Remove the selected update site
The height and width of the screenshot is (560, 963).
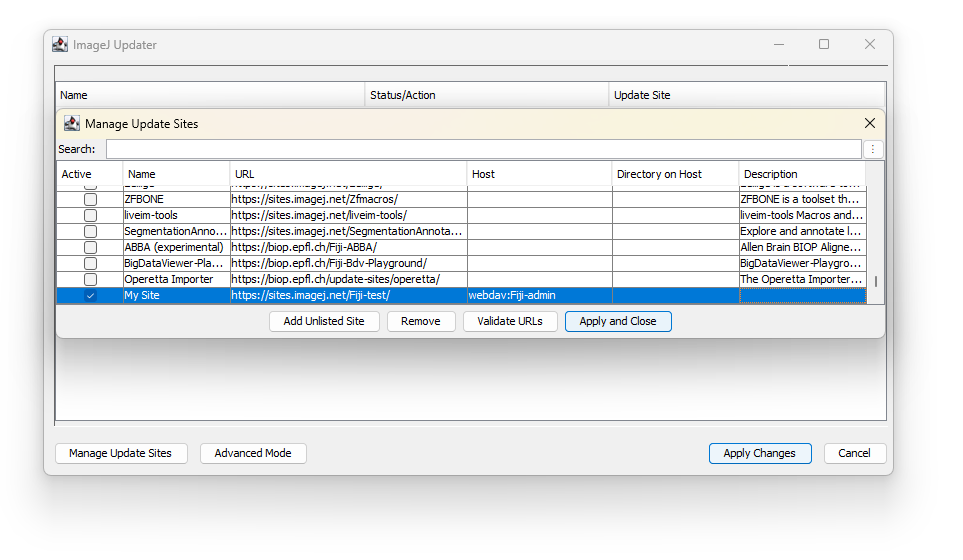421,321
